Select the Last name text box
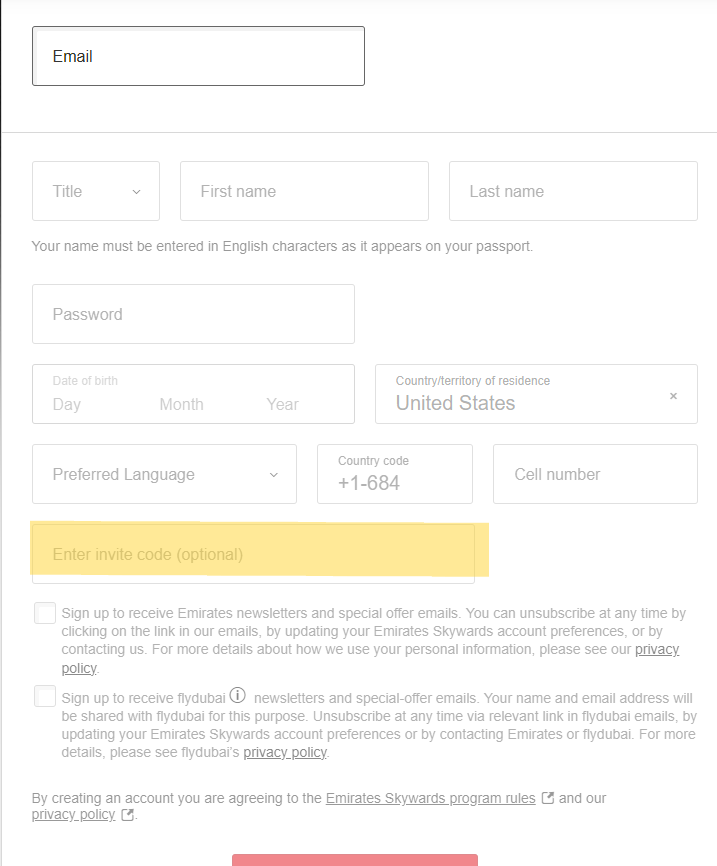The height and width of the screenshot is (866, 717). tap(573, 191)
